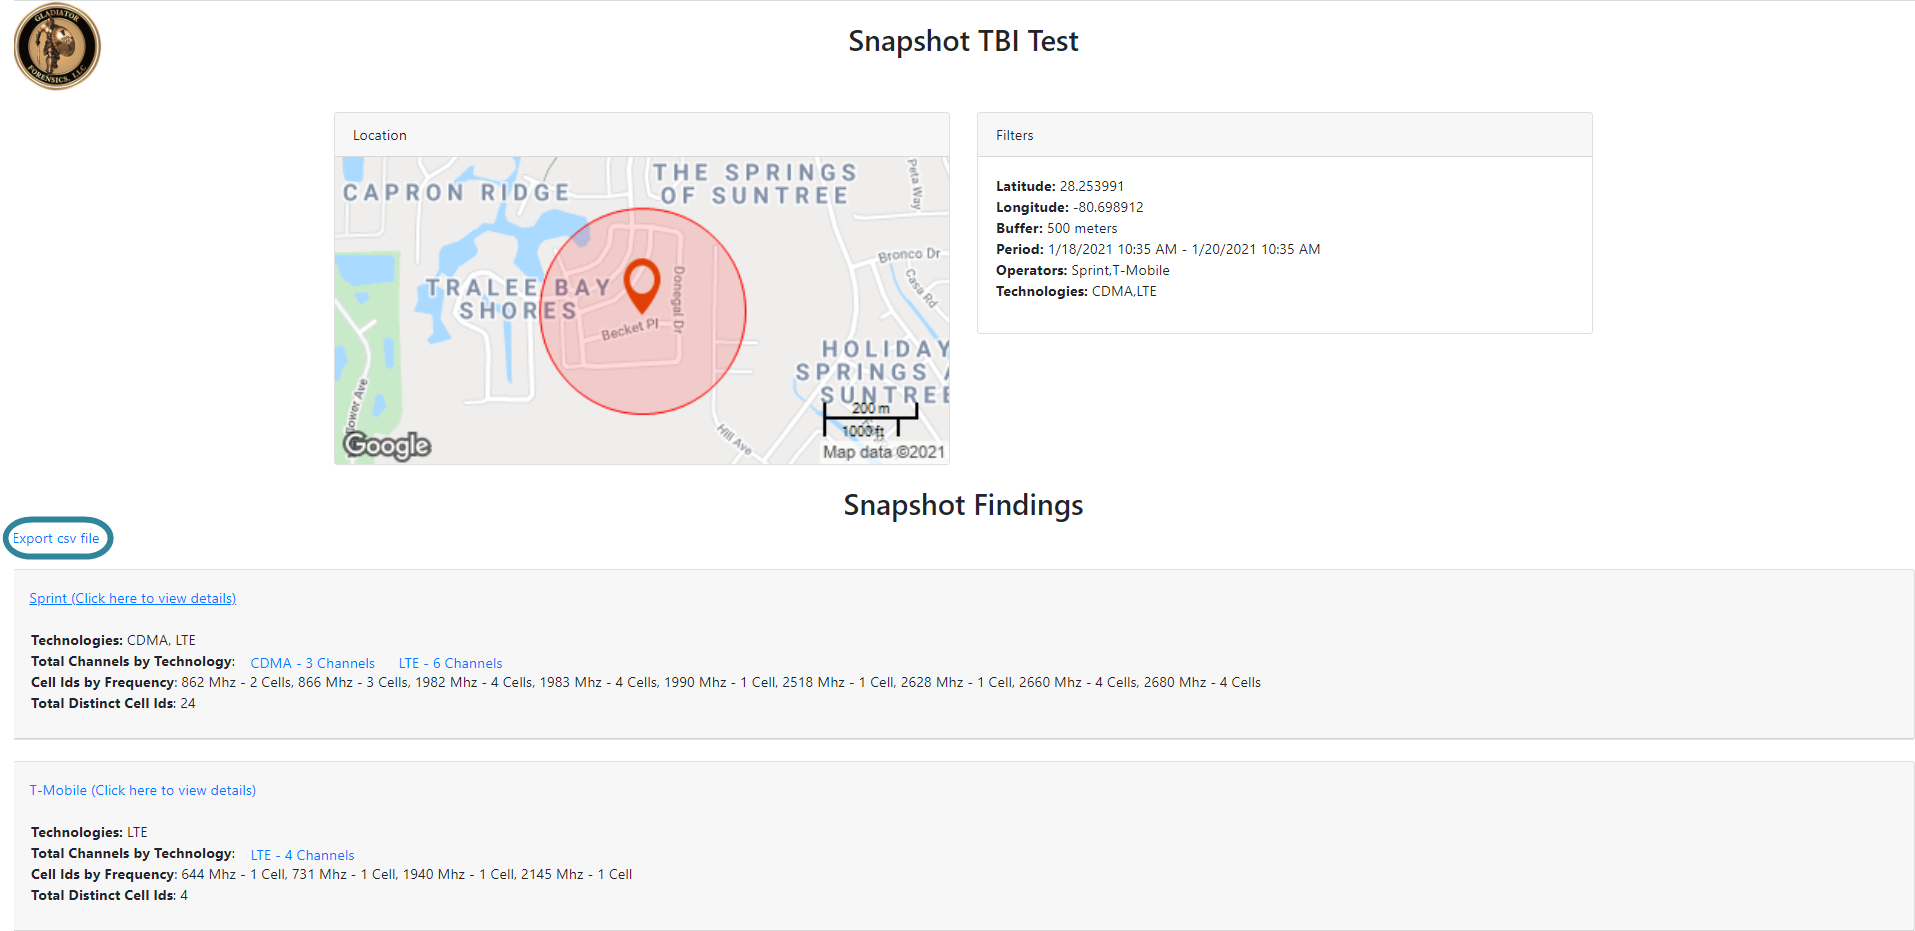This screenshot has width=1915, height=931.
Task: Open LTE - 4 Channels for T-Mobile
Action: pyautogui.click(x=302, y=855)
